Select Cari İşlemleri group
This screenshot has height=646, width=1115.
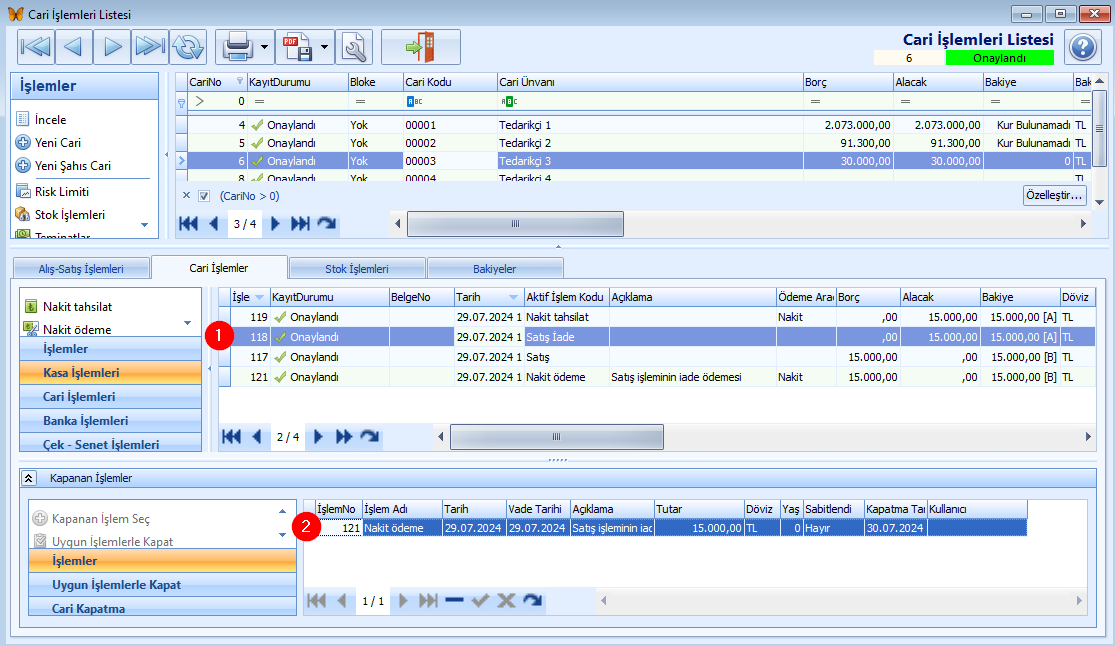click(111, 396)
